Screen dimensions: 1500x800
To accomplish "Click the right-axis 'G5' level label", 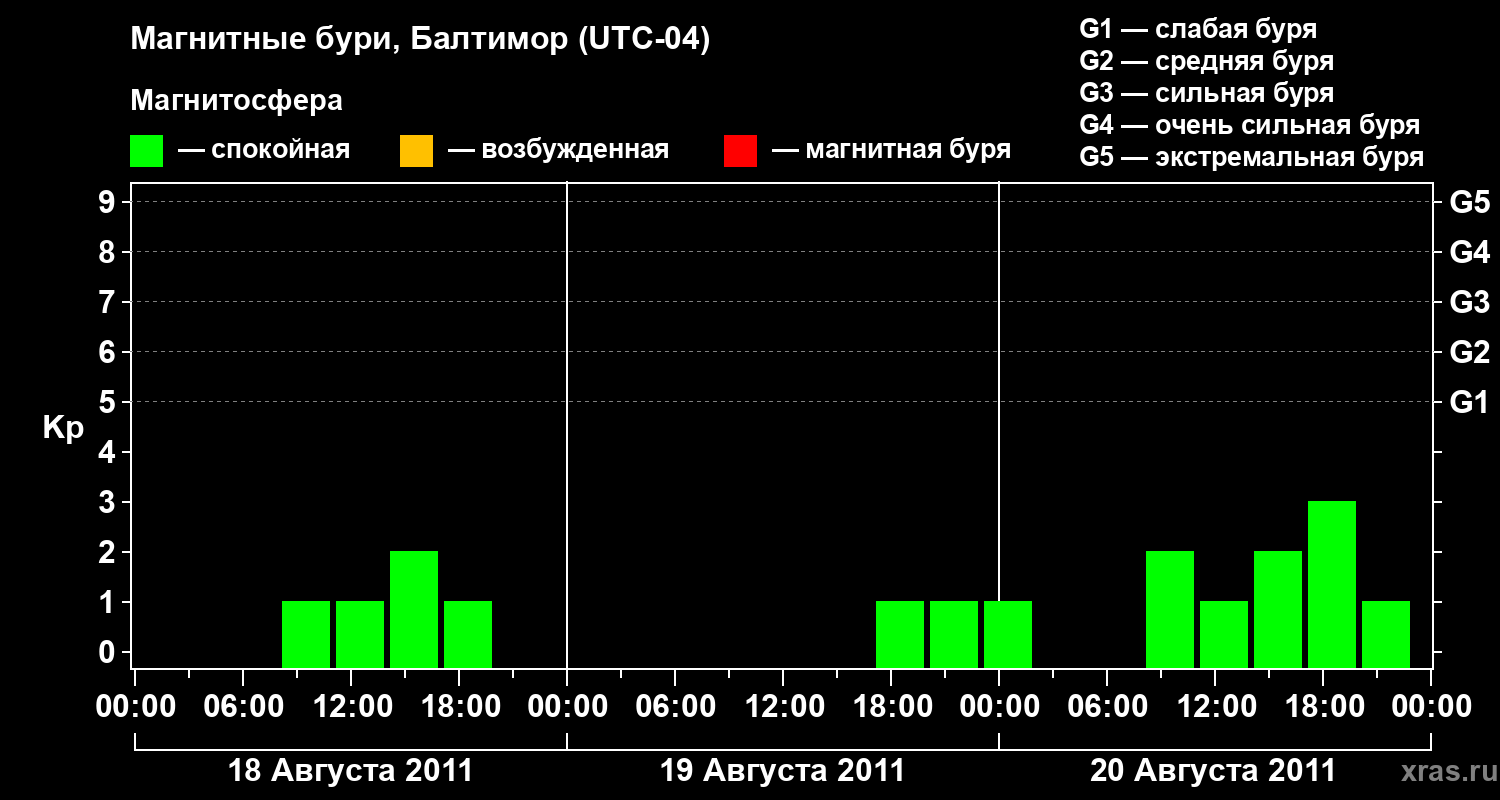I will (1469, 202).
